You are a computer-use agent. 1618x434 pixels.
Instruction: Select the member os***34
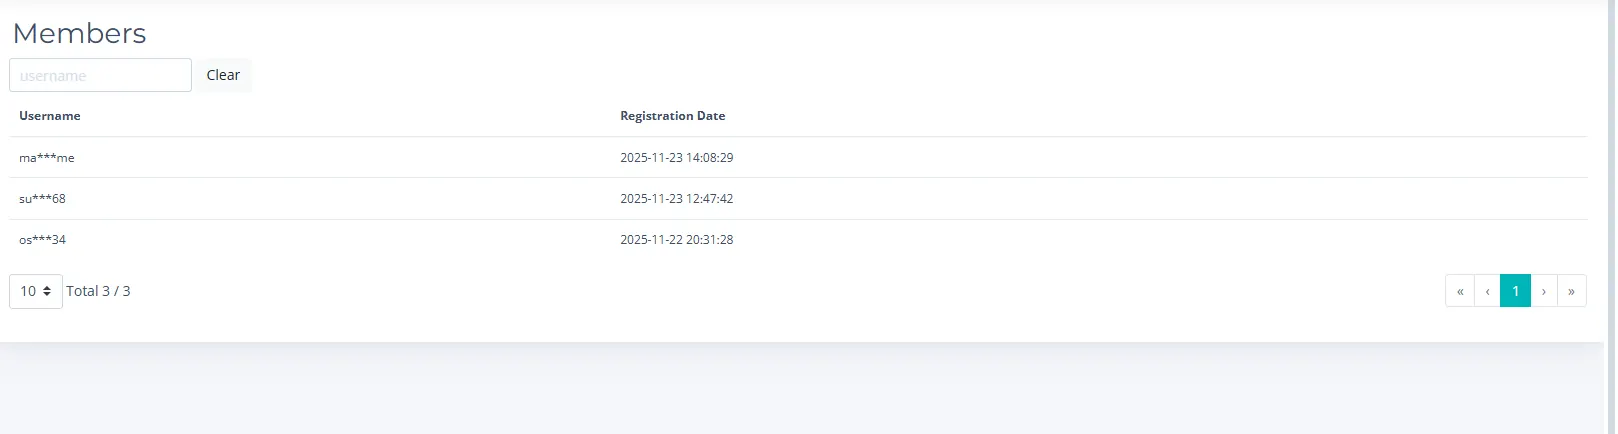pos(42,240)
